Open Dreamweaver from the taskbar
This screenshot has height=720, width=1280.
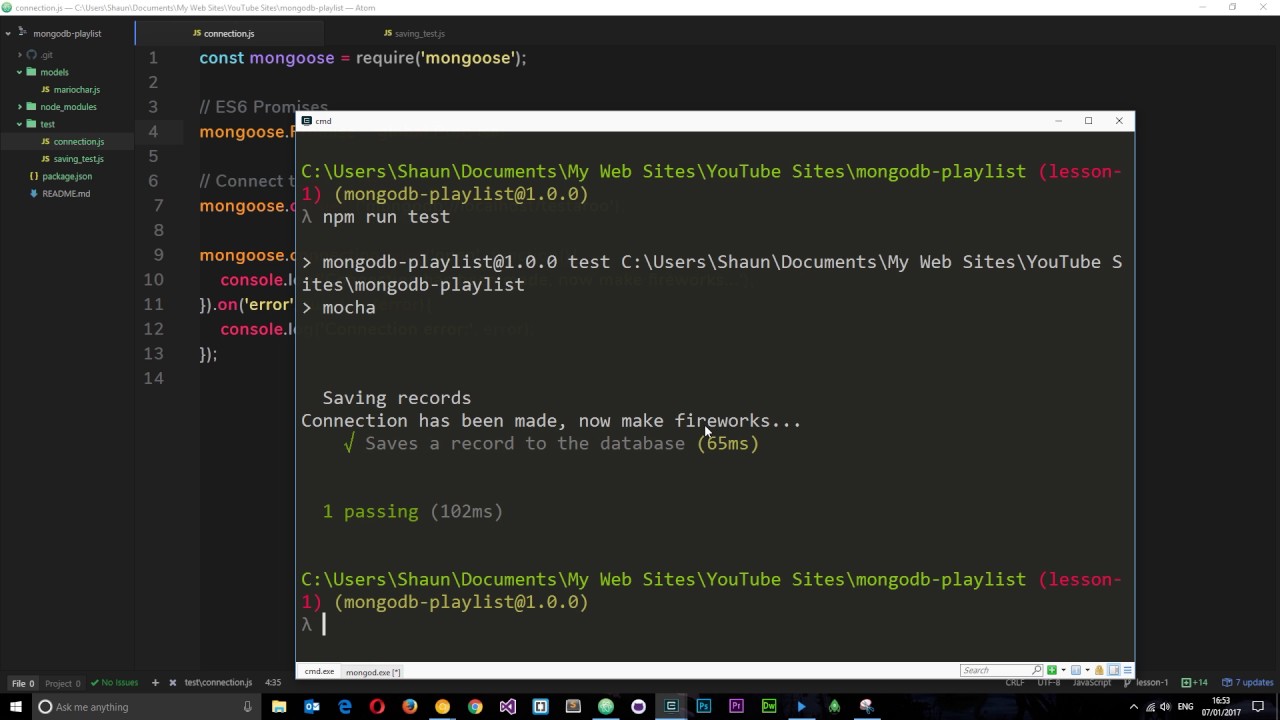point(769,707)
